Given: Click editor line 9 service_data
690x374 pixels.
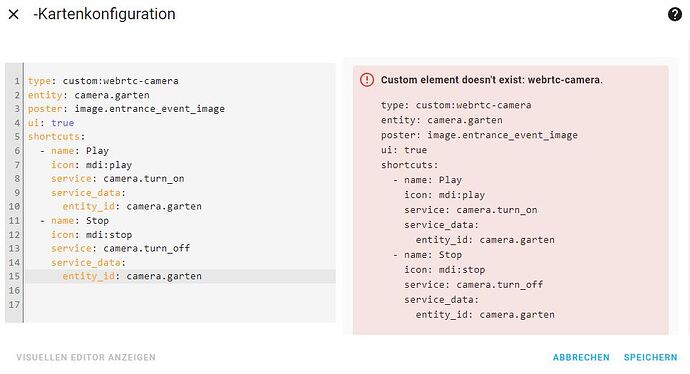Looking at the screenshot, I should [88, 193].
